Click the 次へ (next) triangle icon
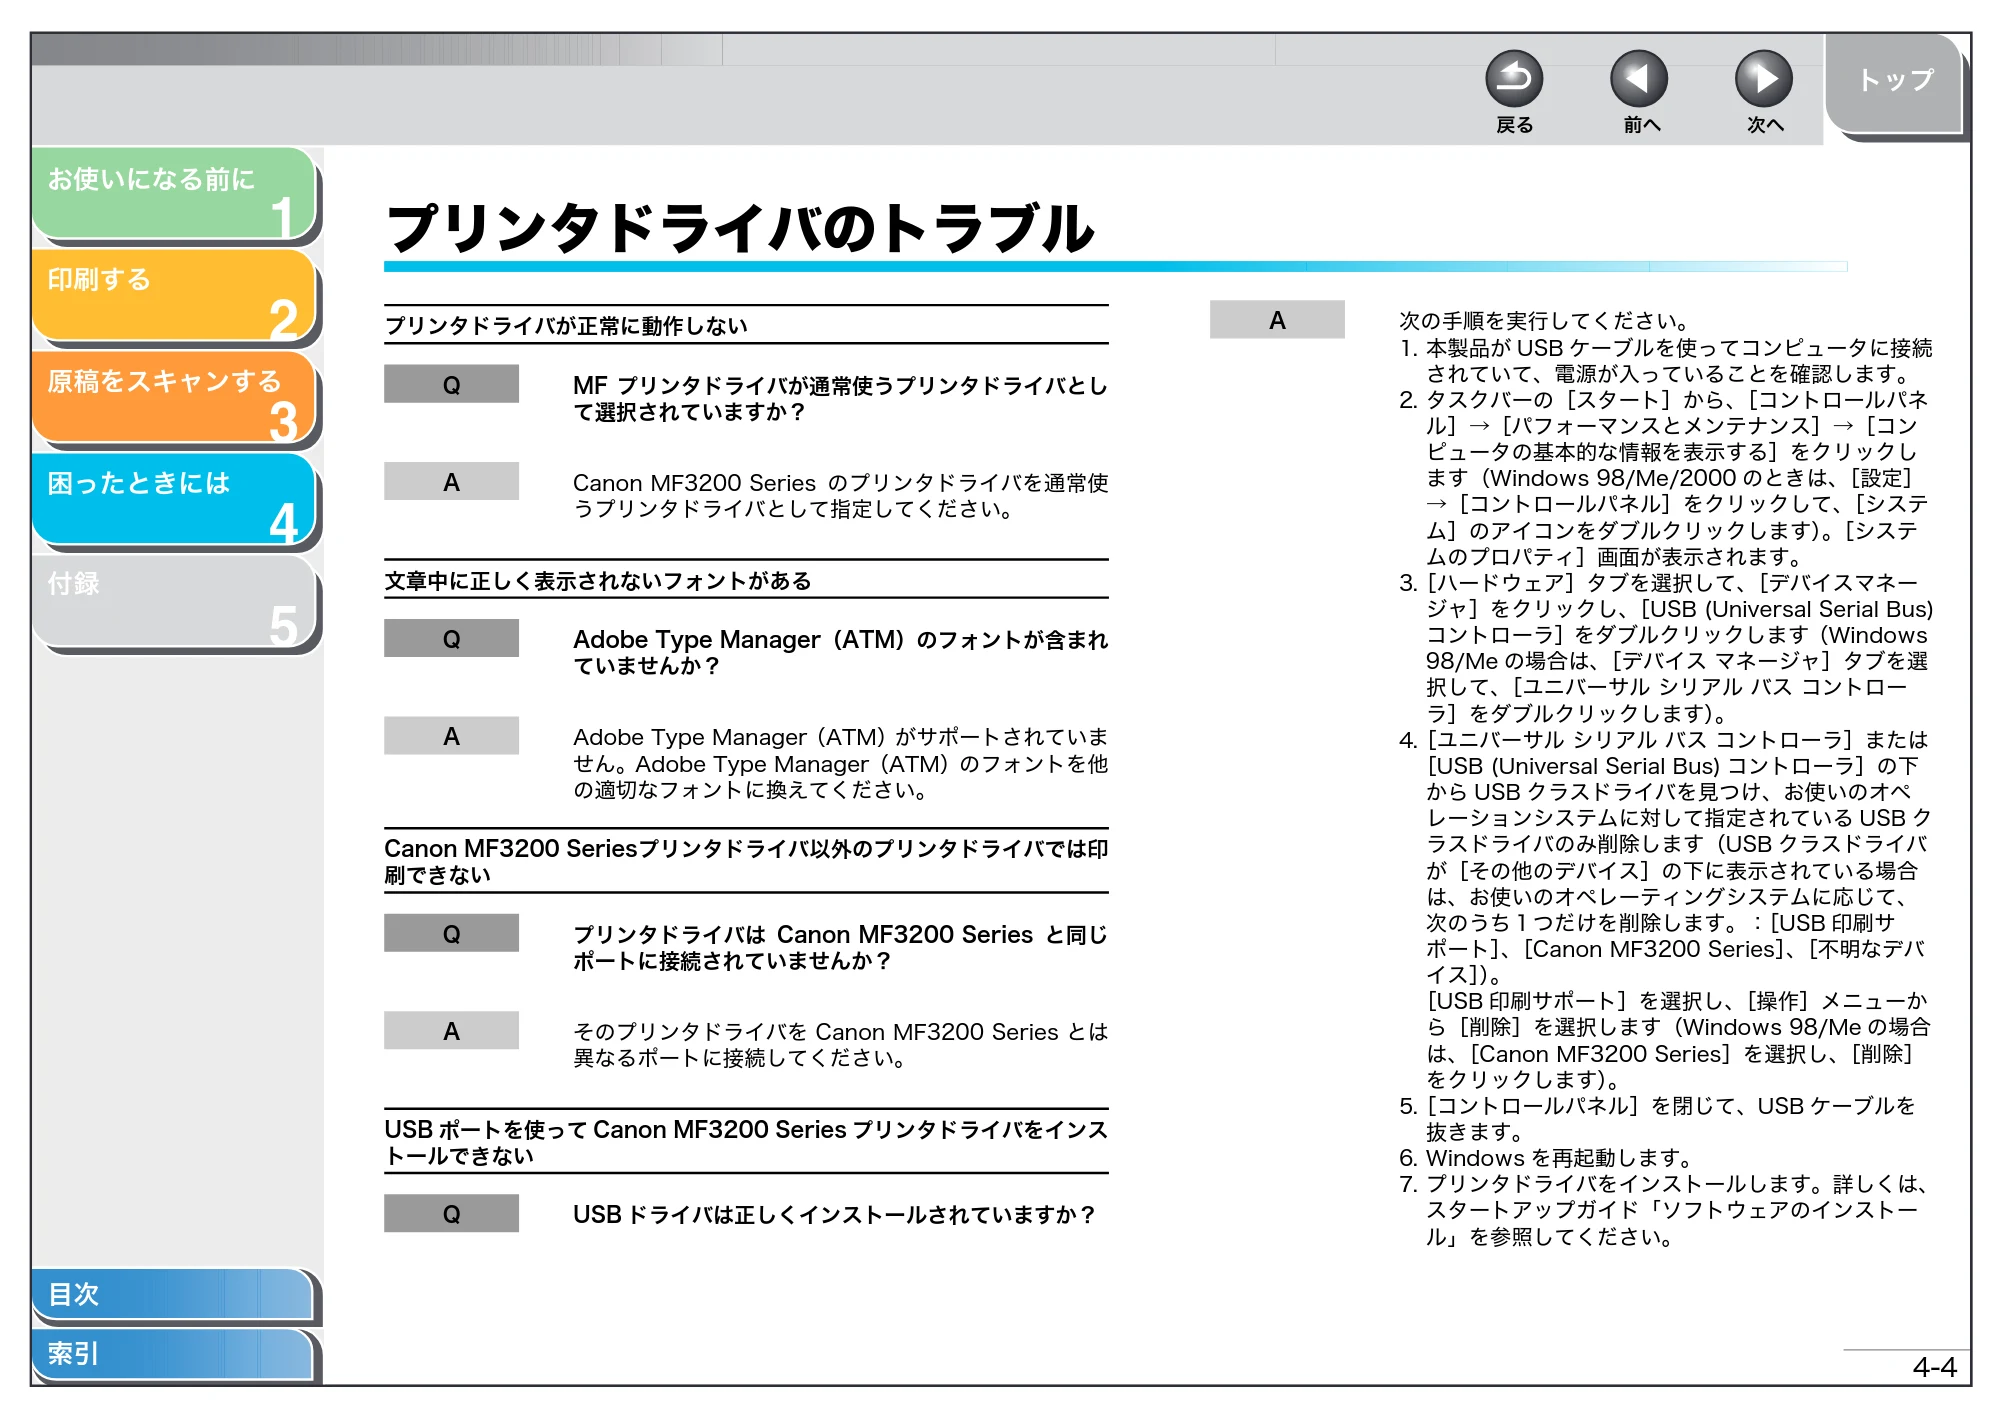This screenshot has height=1415, width=2000. [x=1764, y=79]
